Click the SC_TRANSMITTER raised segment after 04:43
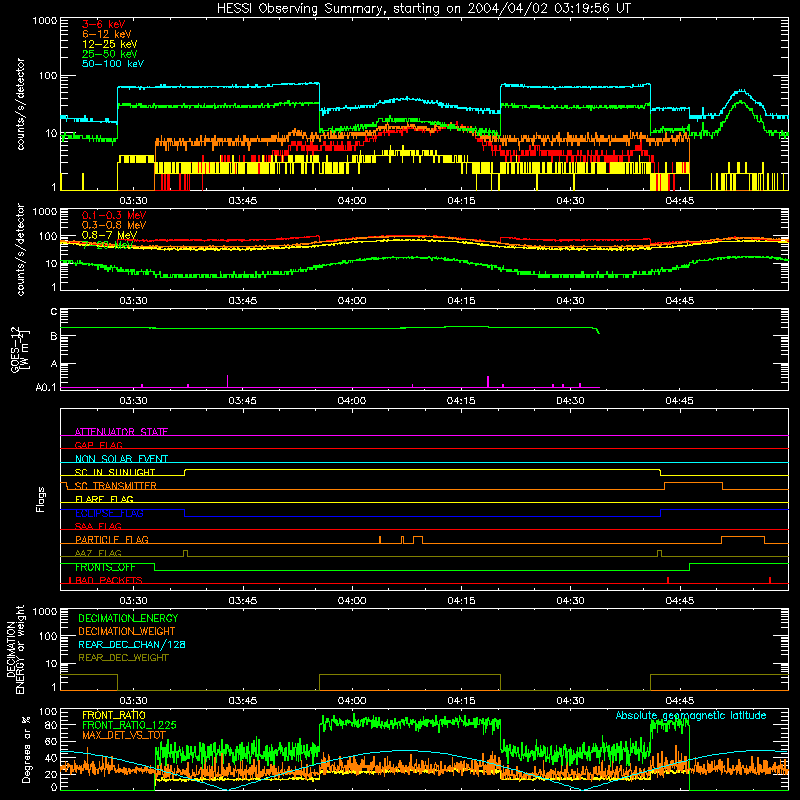 [693, 485]
